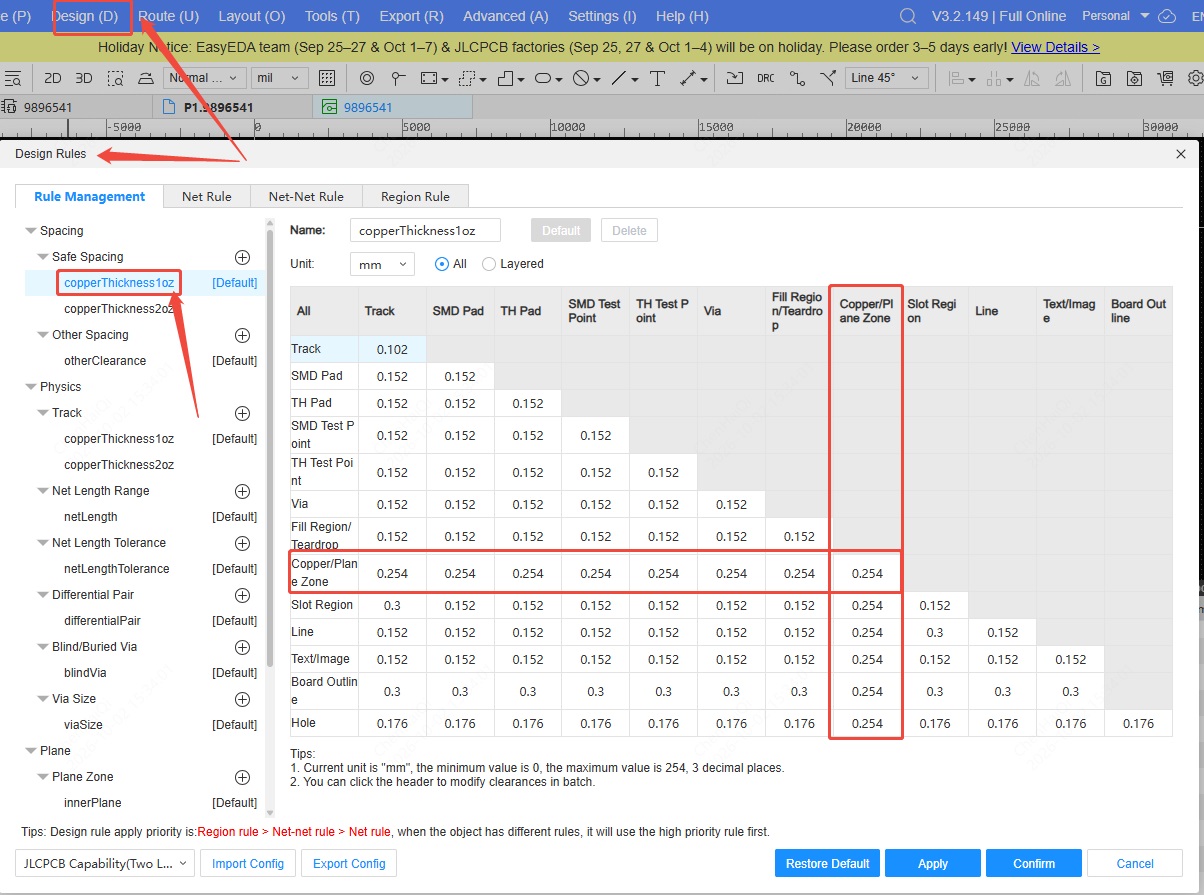Open the Net-Net Rule tab
1204x895 pixels.
point(306,197)
